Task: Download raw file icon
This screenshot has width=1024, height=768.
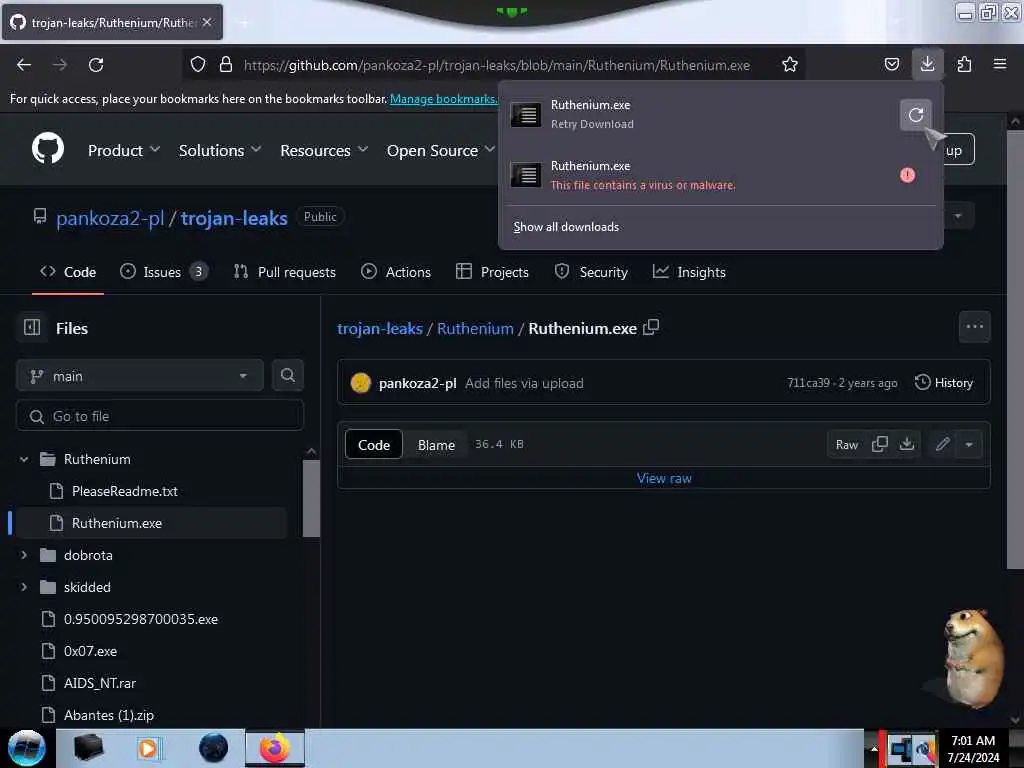Action: point(906,444)
